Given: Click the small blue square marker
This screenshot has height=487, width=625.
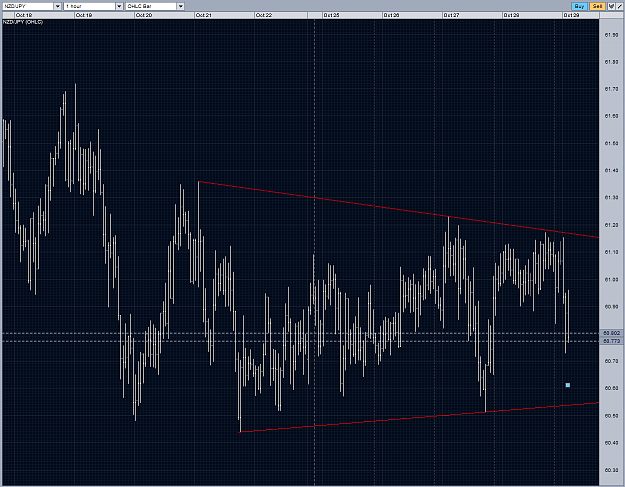Looking at the screenshot, I should (568, 385).
